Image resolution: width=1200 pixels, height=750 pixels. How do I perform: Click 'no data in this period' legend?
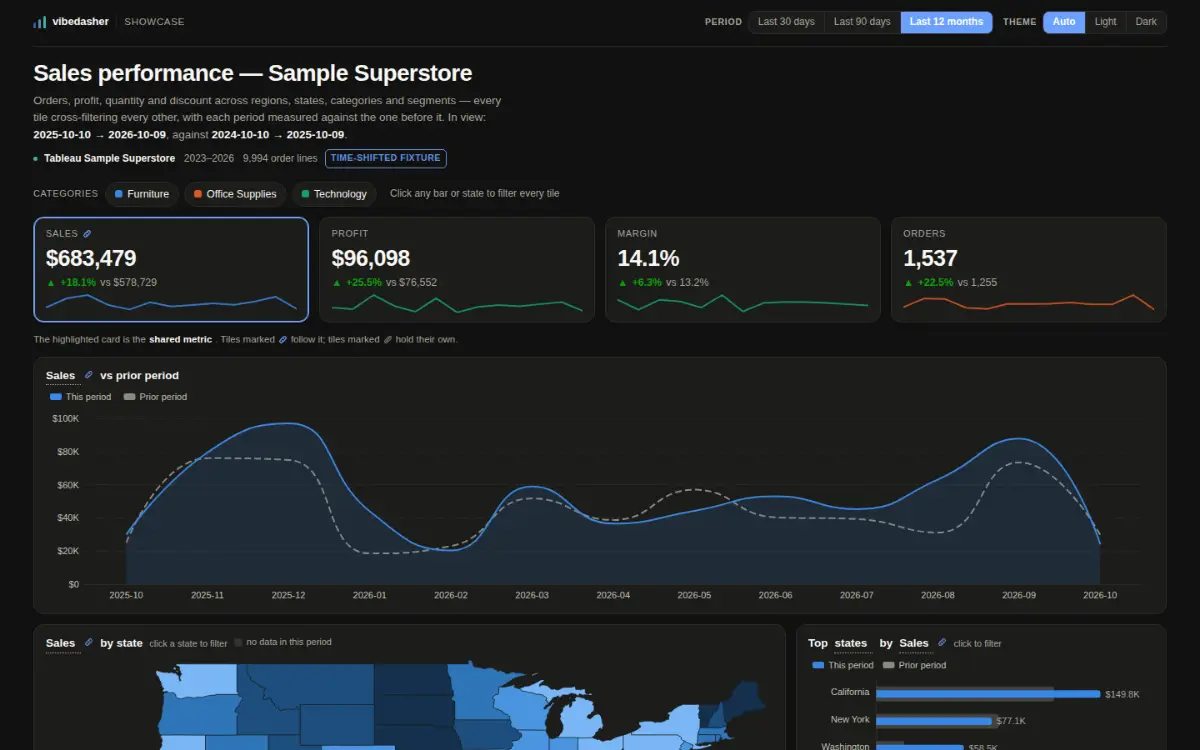tap(283, 643)
